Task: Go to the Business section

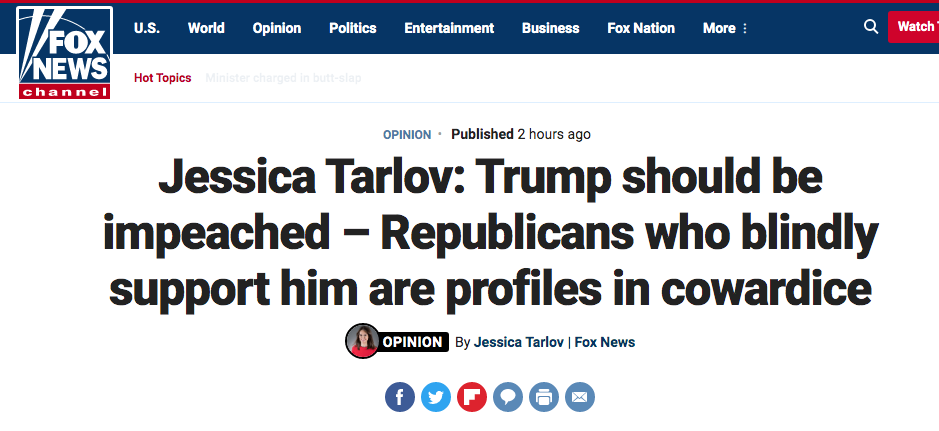Action: 550,28
